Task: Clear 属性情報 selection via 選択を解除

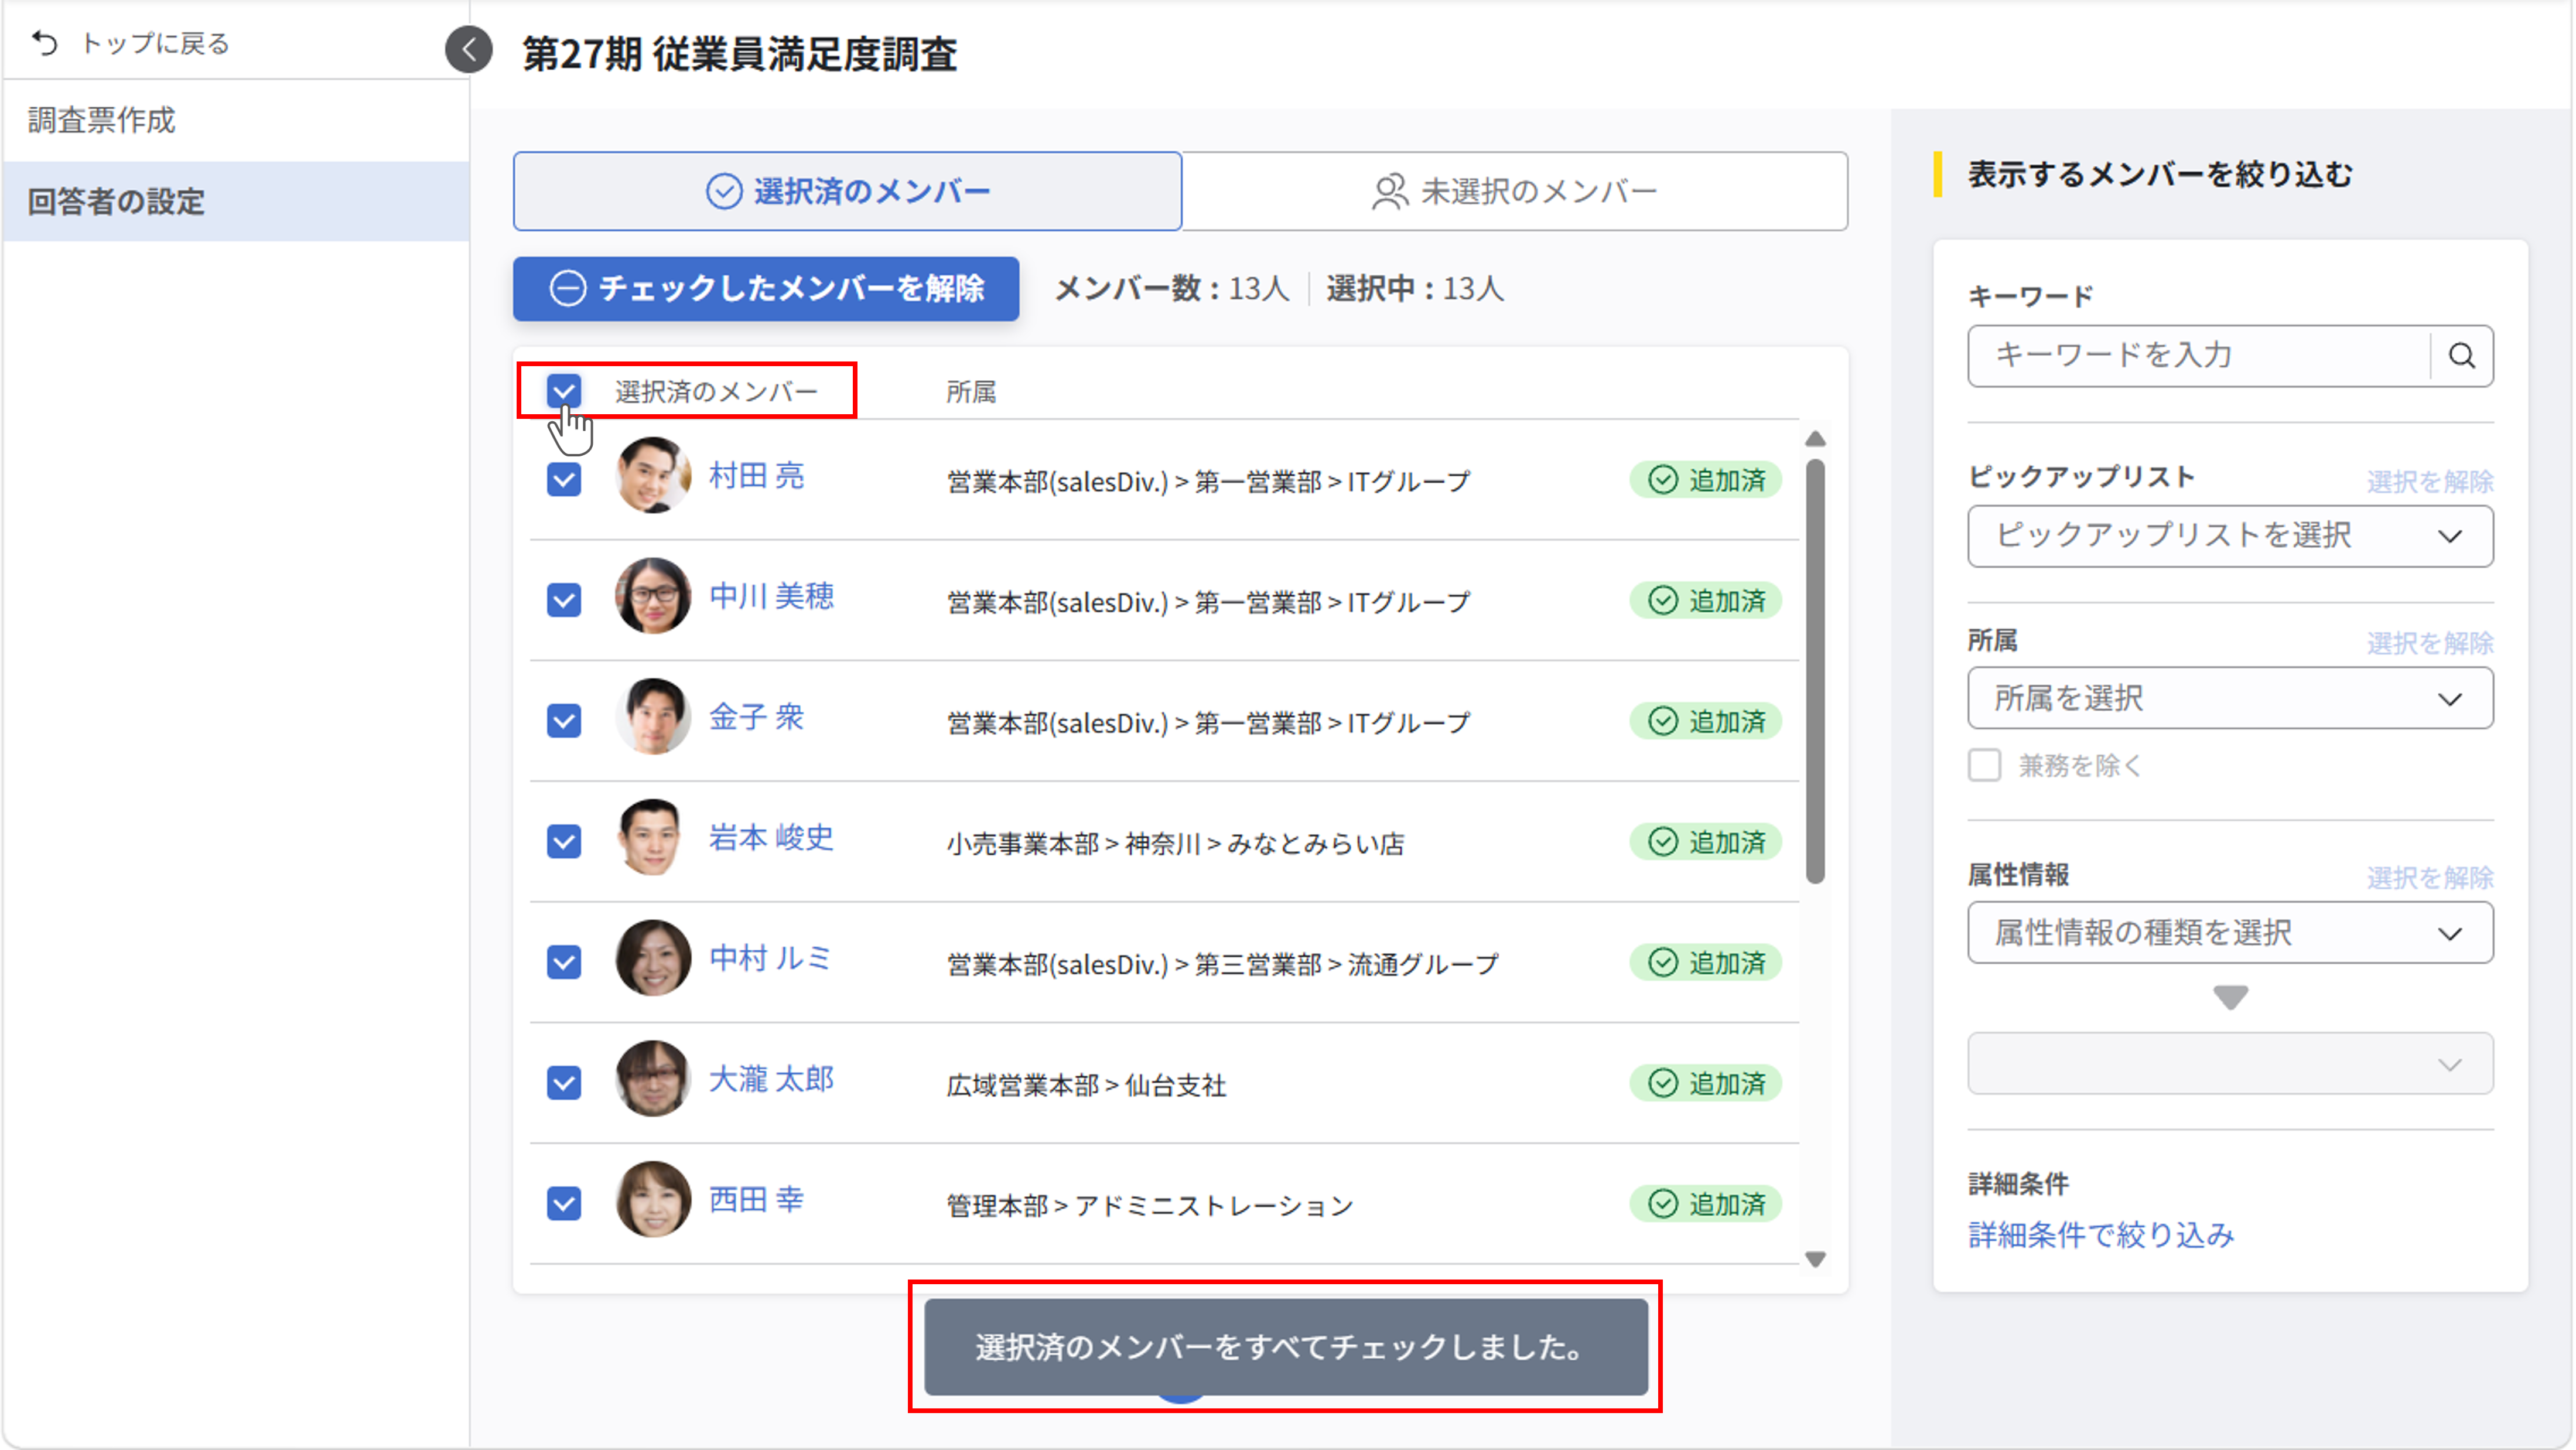Action: [2429, 878]
